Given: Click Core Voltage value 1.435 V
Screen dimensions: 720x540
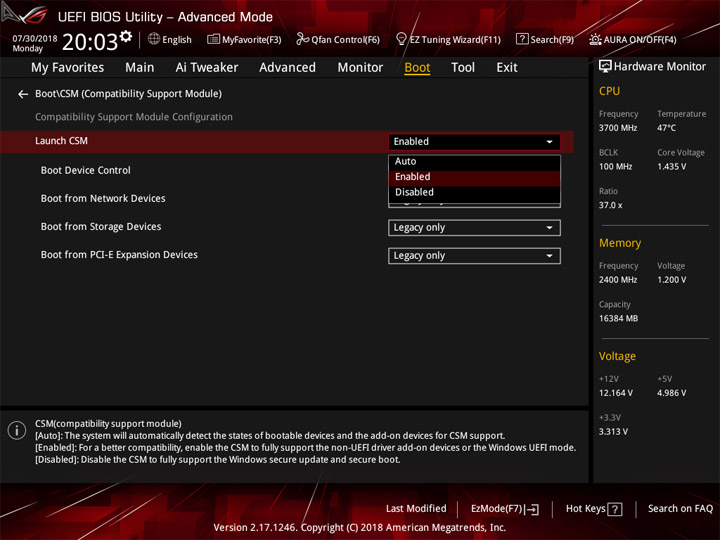Looking at the screenshot, I should pos(672,167).
